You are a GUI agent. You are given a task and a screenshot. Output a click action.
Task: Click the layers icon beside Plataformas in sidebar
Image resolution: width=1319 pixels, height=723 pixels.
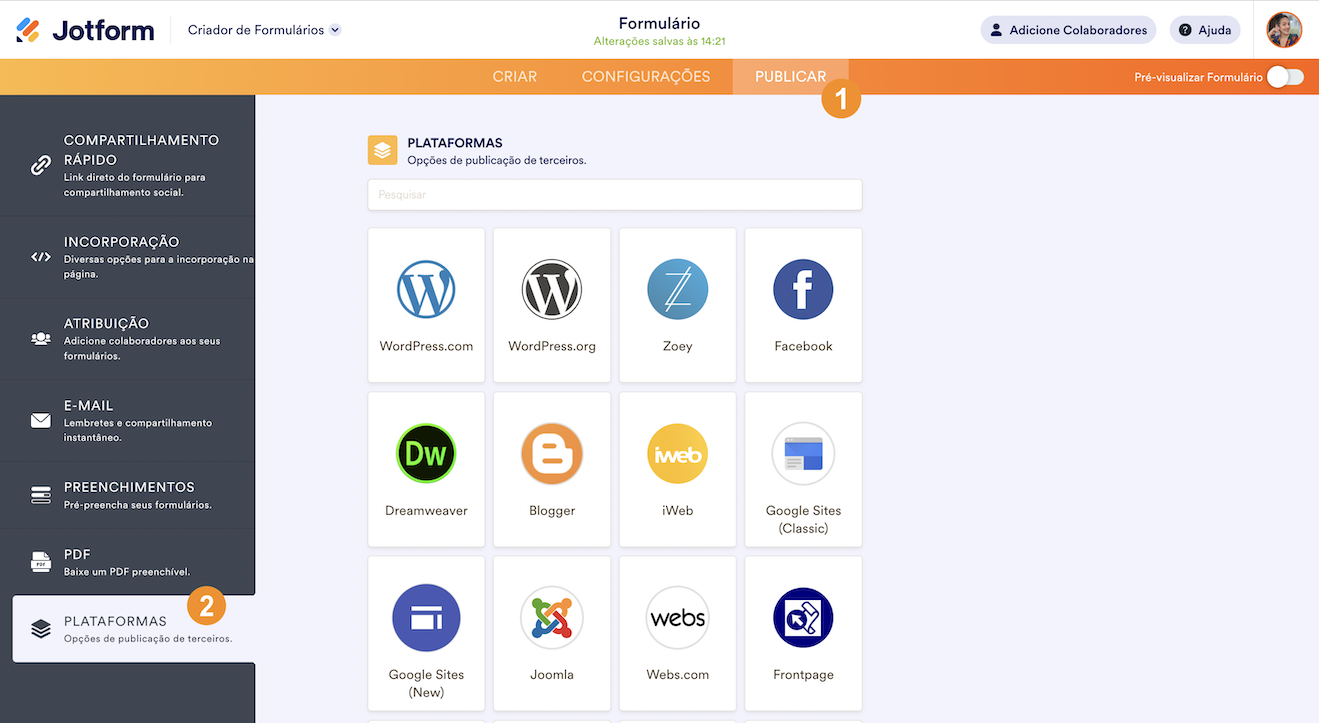coord(41,629)
